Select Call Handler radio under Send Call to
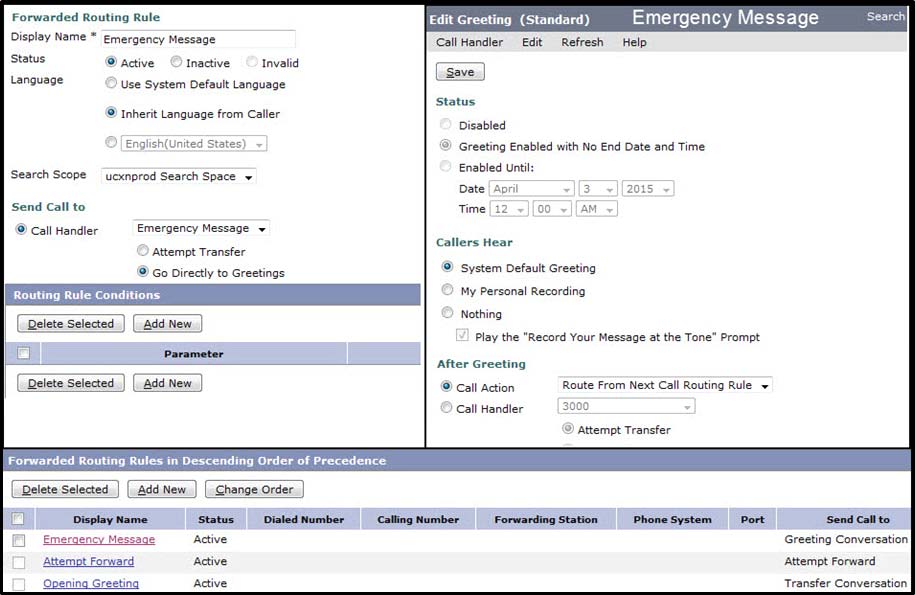 pos(21,229)
